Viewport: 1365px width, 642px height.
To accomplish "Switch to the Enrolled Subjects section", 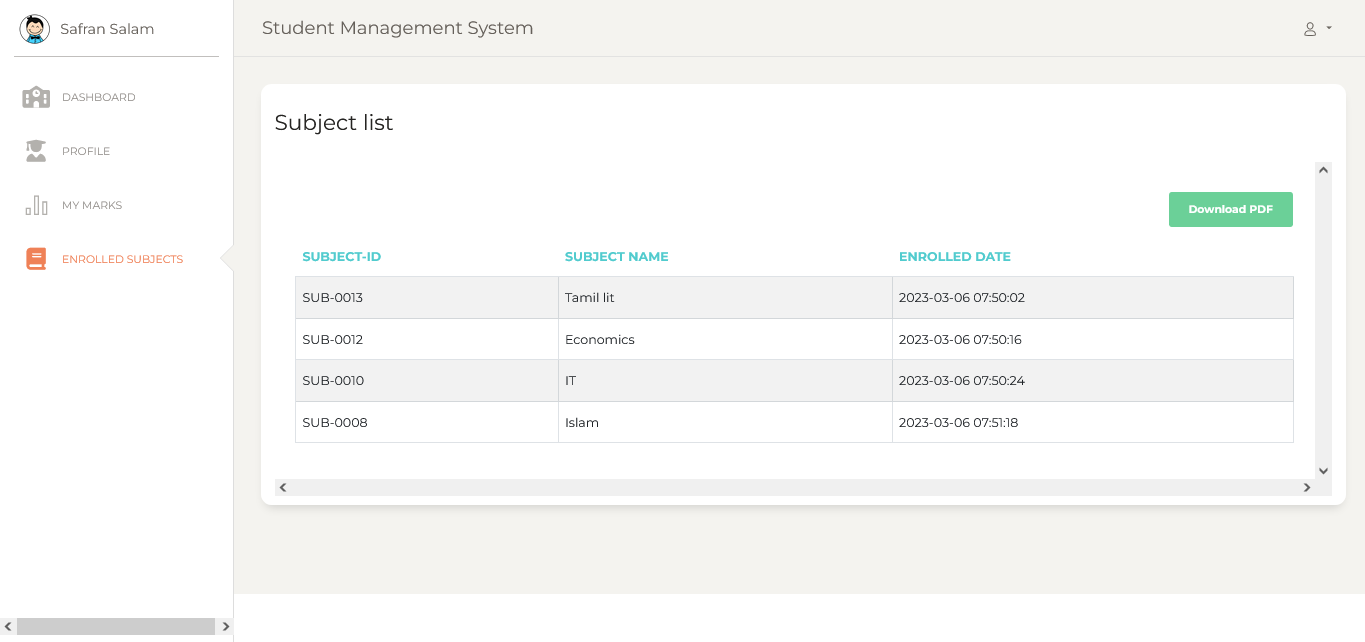I will pyautogui.click(x=122, y=258).
